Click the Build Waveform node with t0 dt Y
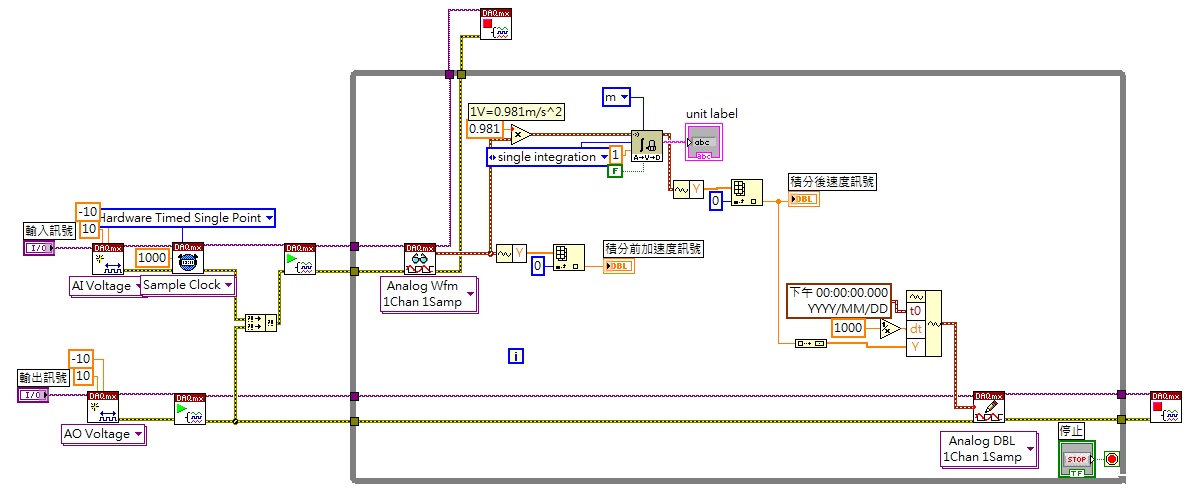Image resolution: width=1190 pixels, height=489 pixels. [924, 323]
